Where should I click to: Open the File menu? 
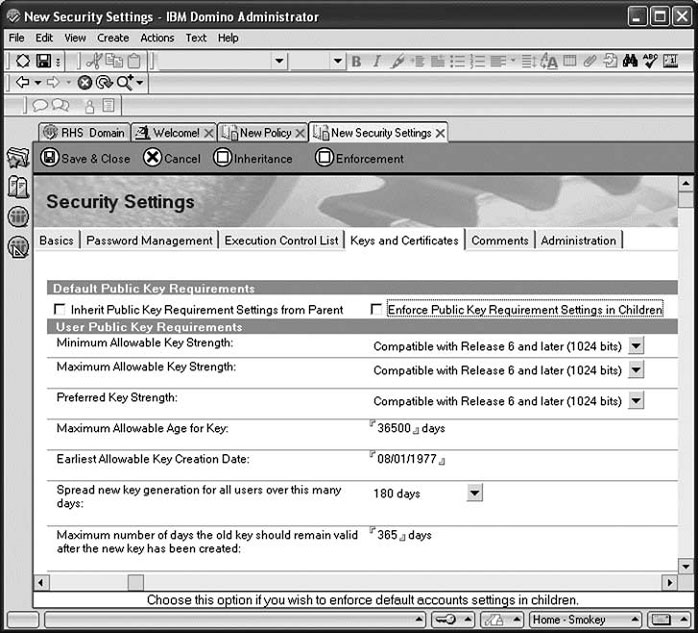[16, 38]
